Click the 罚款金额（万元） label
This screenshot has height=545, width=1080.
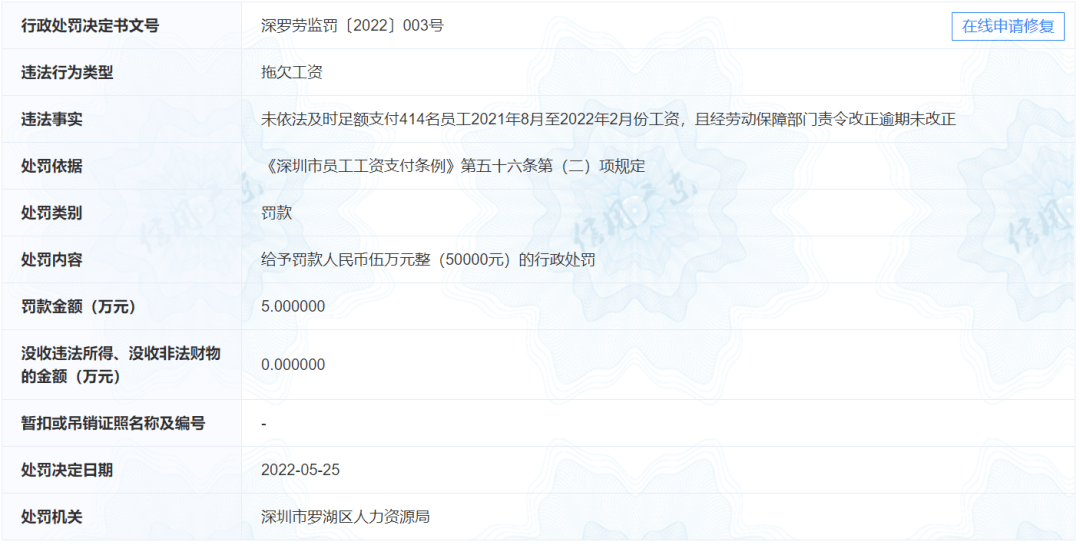point(79,307)
